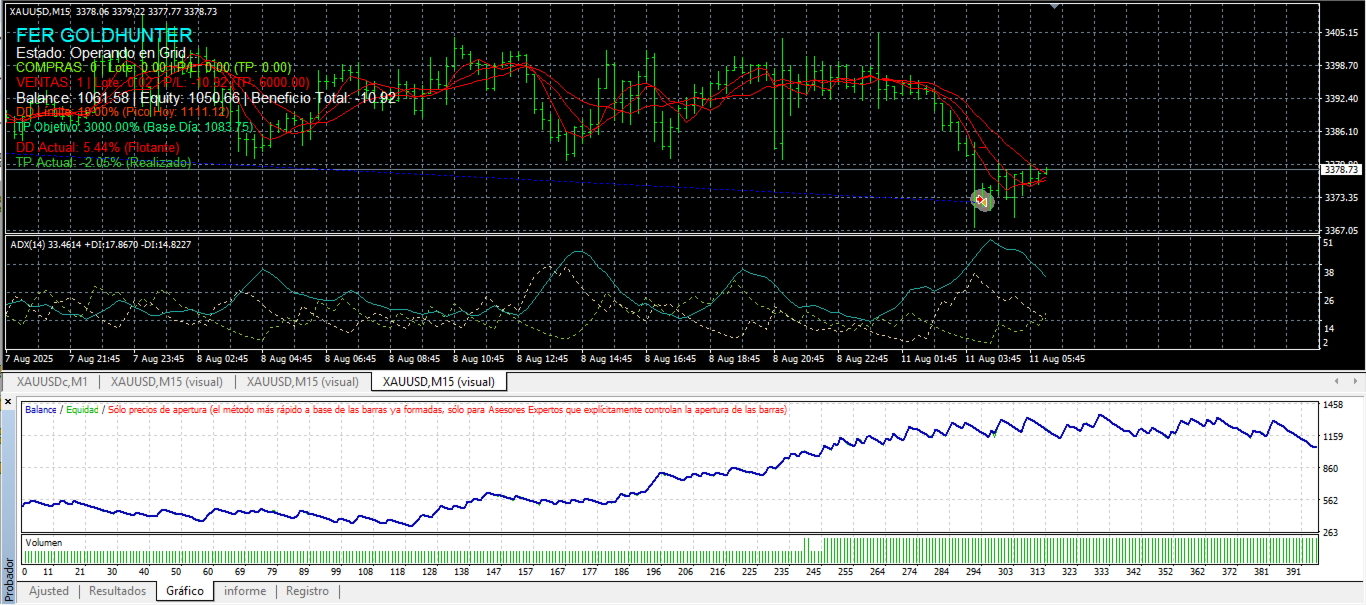Select the active XAUUSD,M15 (visual) tab
This screenshot has height=605, width=1366.
tap(439, 382)
